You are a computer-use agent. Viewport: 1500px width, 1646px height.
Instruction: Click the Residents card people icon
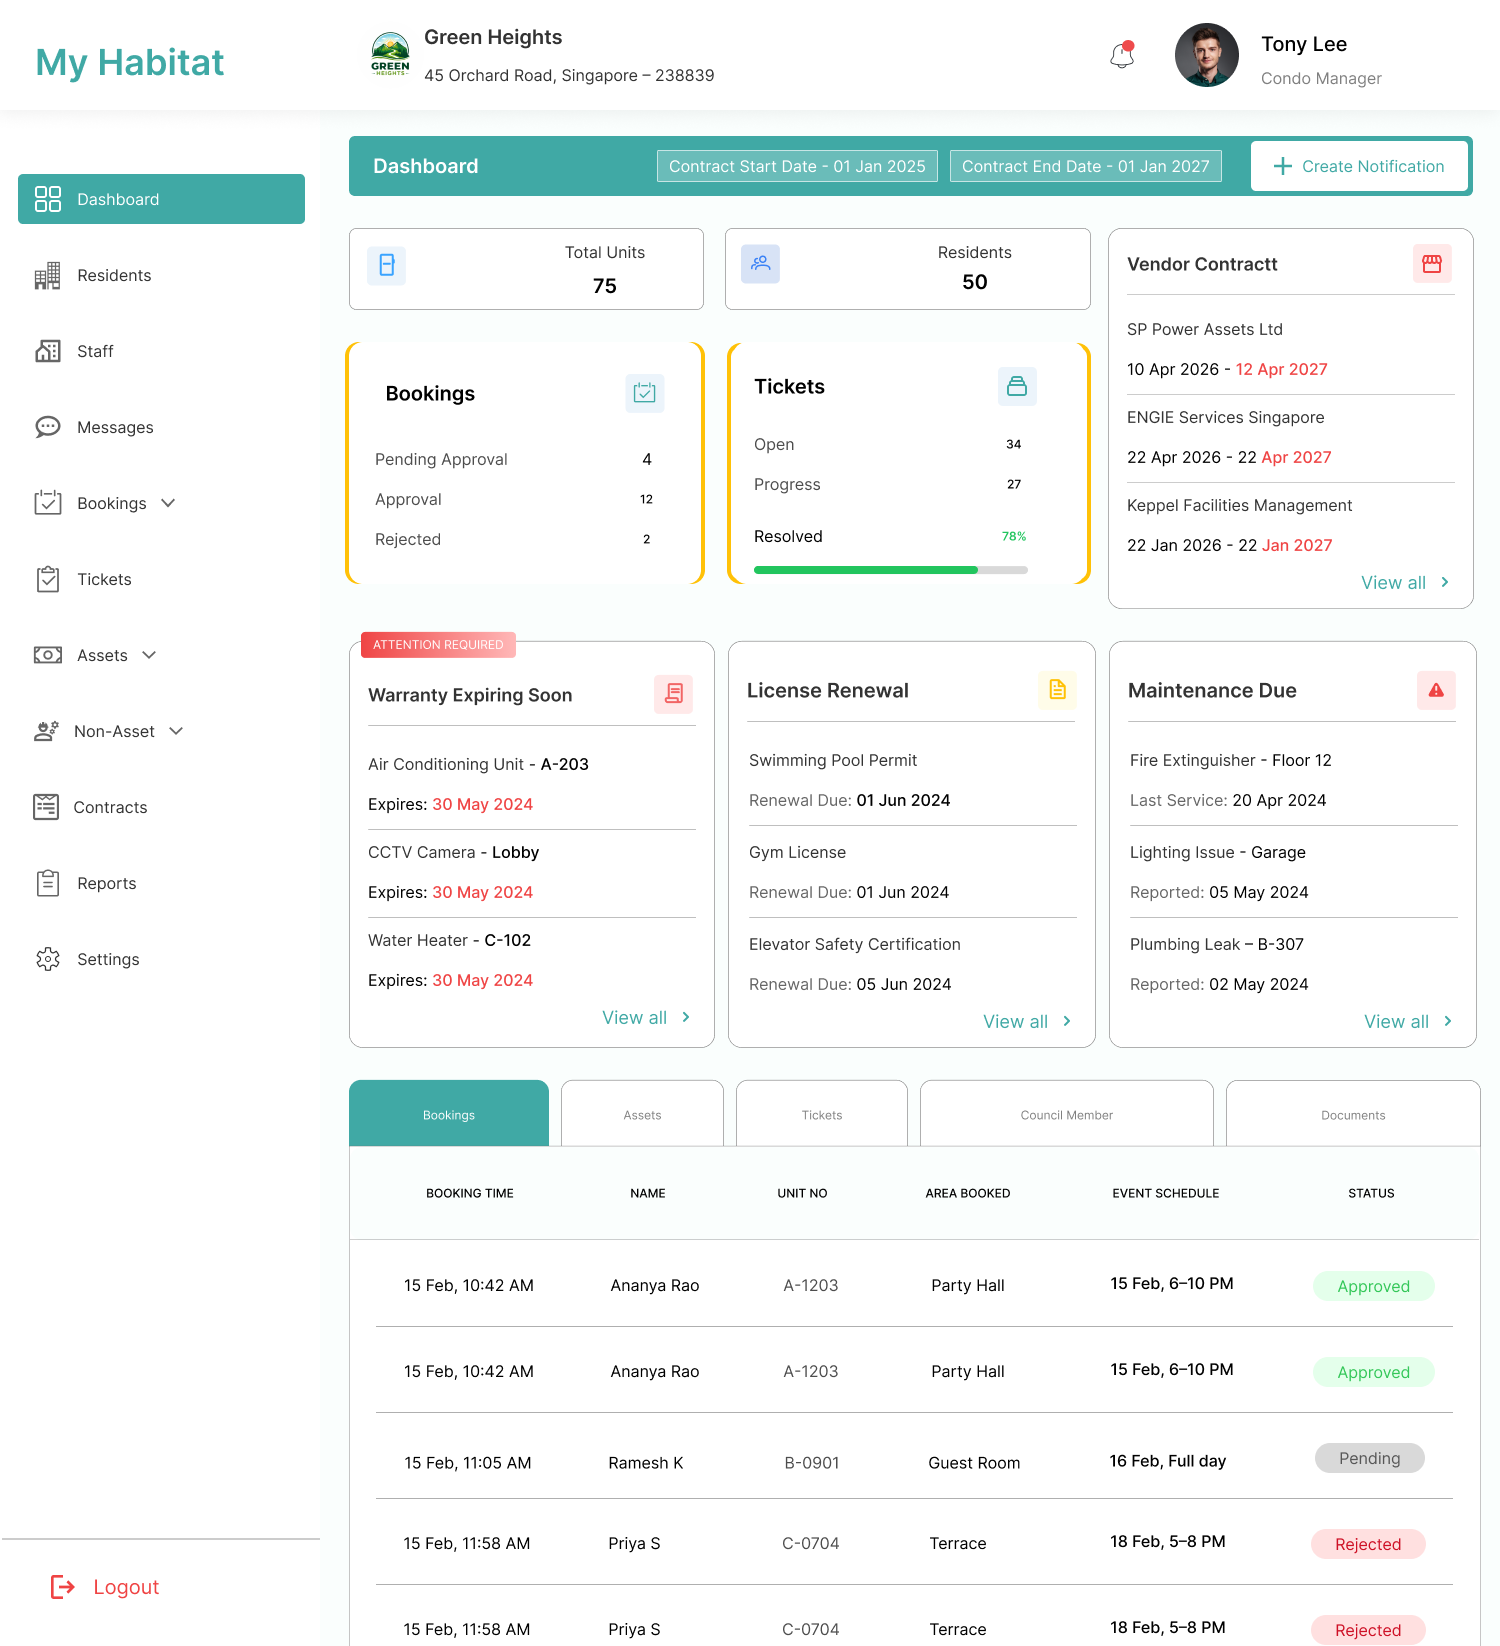tap(761, 264)
